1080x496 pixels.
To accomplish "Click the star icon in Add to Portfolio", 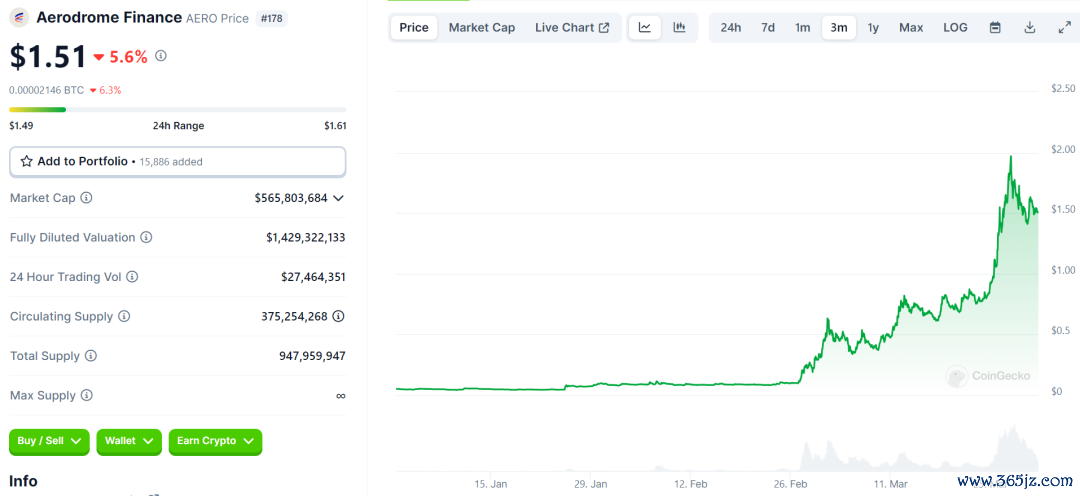I will pos(27,161).
